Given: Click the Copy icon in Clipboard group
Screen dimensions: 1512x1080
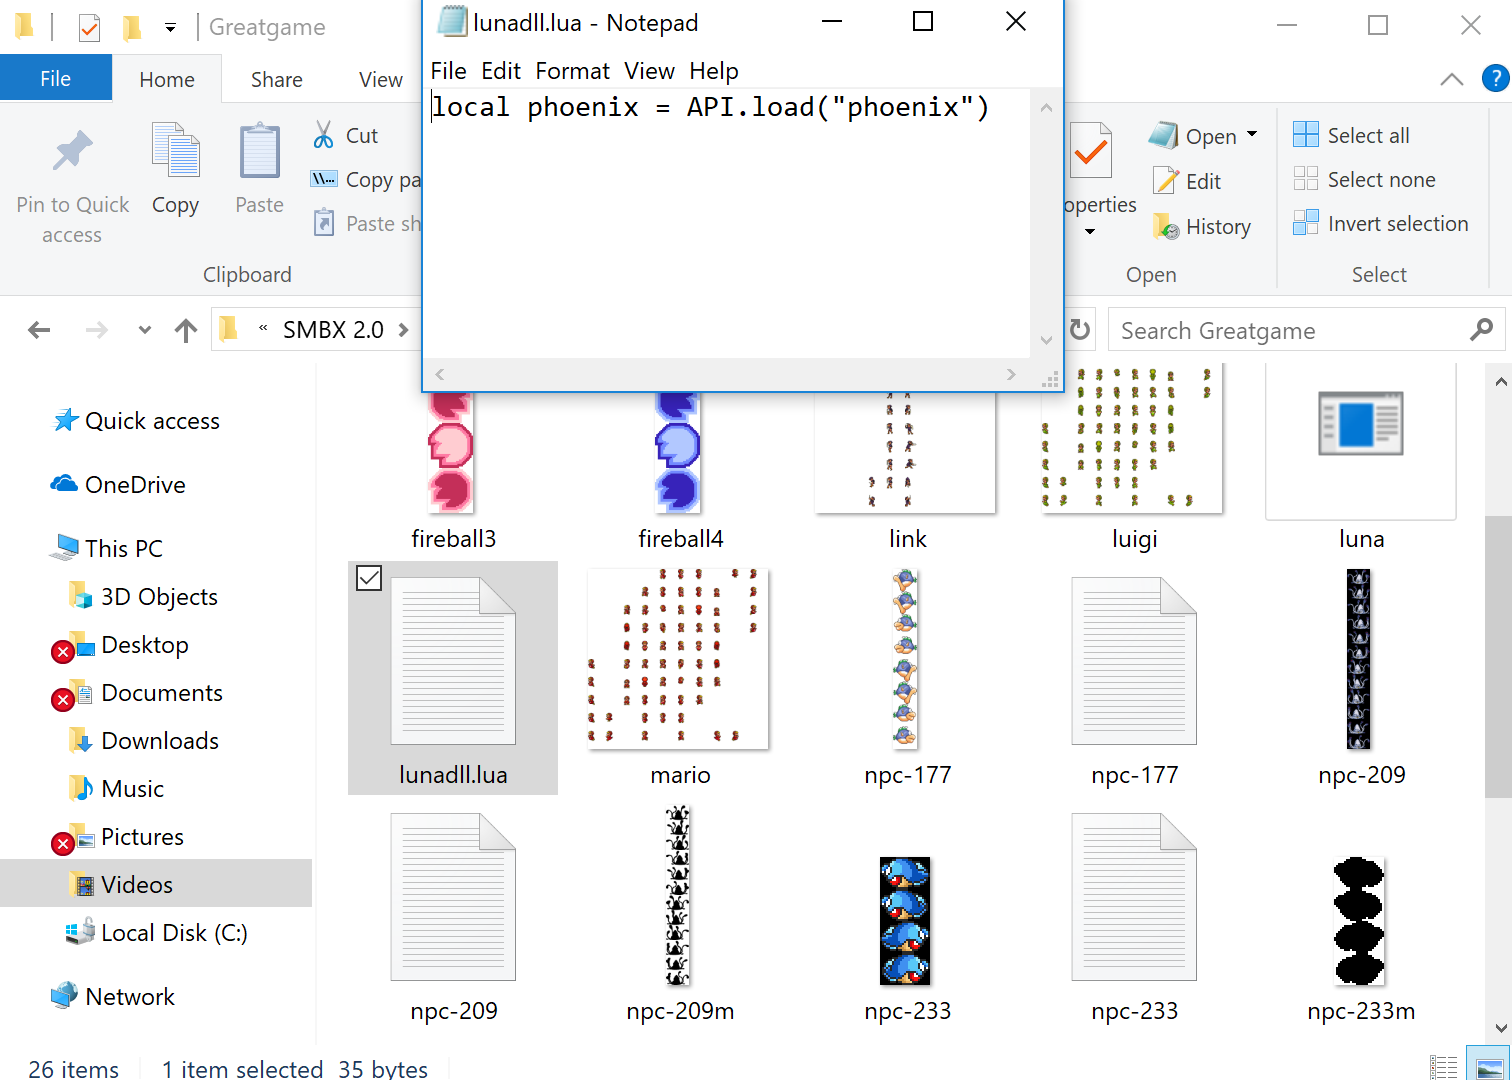Looking at the screenshot, I should (175, 150).
